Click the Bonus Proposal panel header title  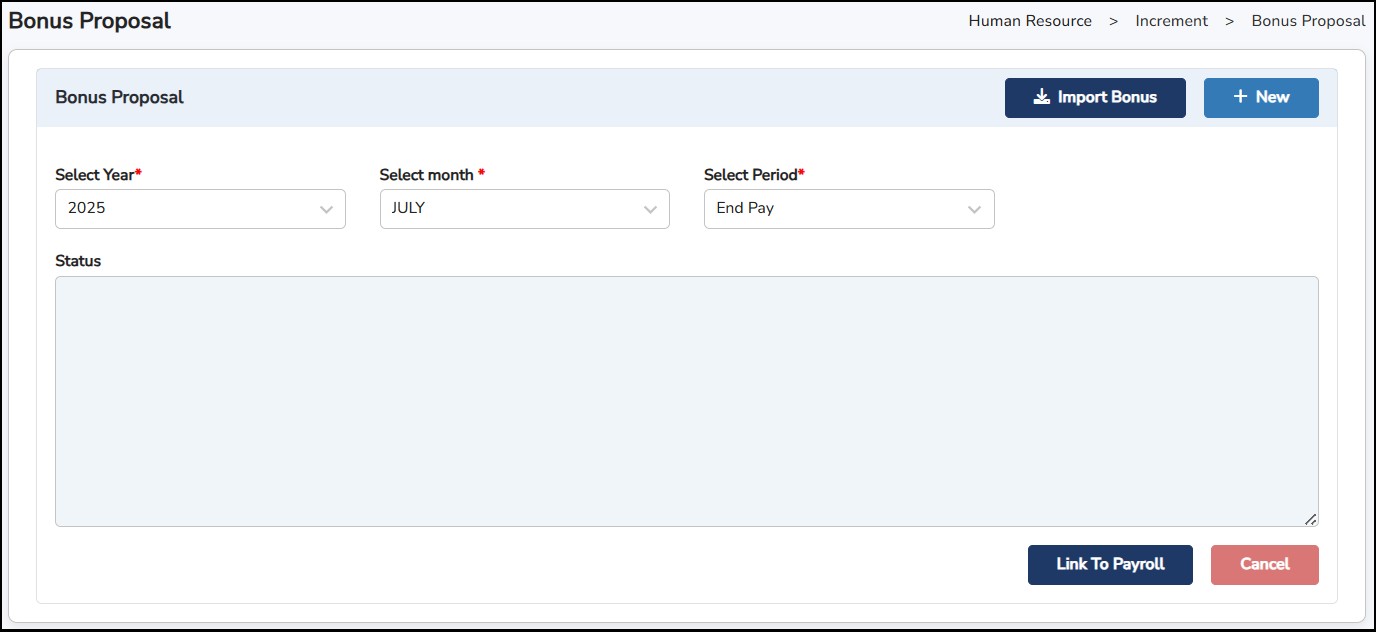(x=119, y=97)
